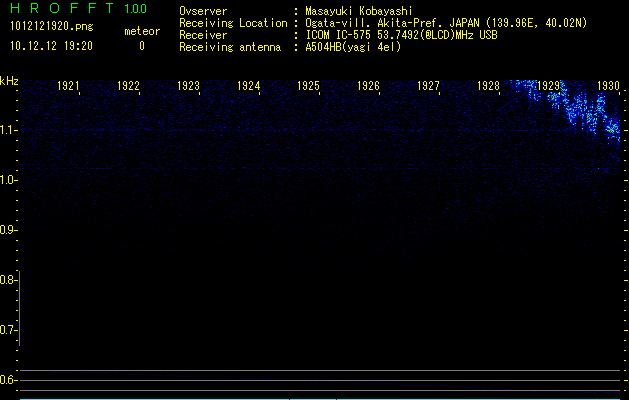Click the 1923 time marker

coord(188,85)
